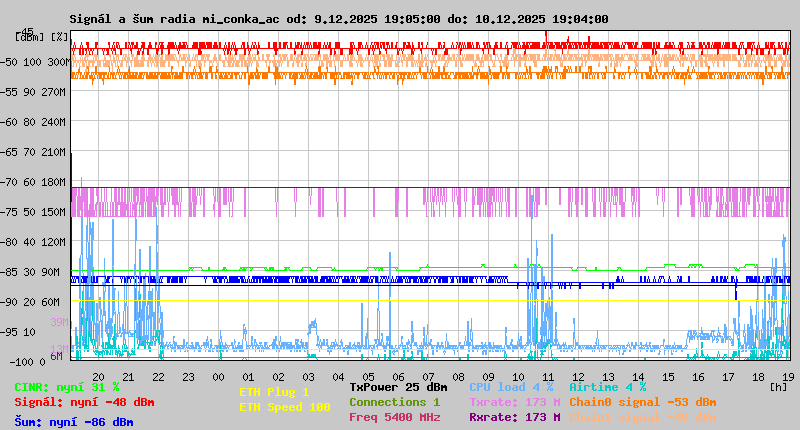Click the hour '06' tick on time axis
800x430 pixels.
pos(398,377)
